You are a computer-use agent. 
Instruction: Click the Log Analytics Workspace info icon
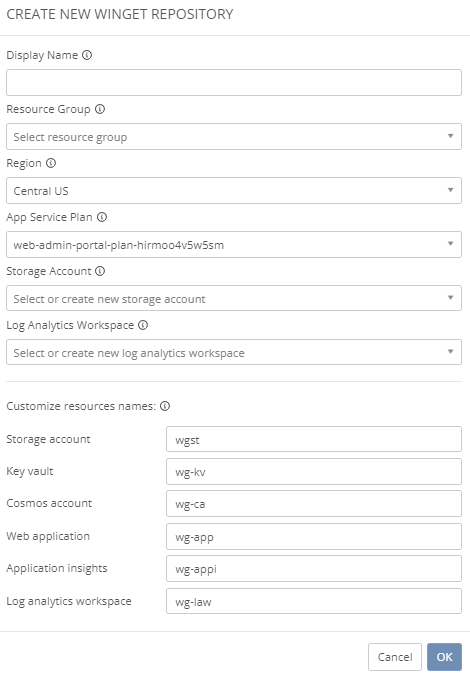click(143, 325)
